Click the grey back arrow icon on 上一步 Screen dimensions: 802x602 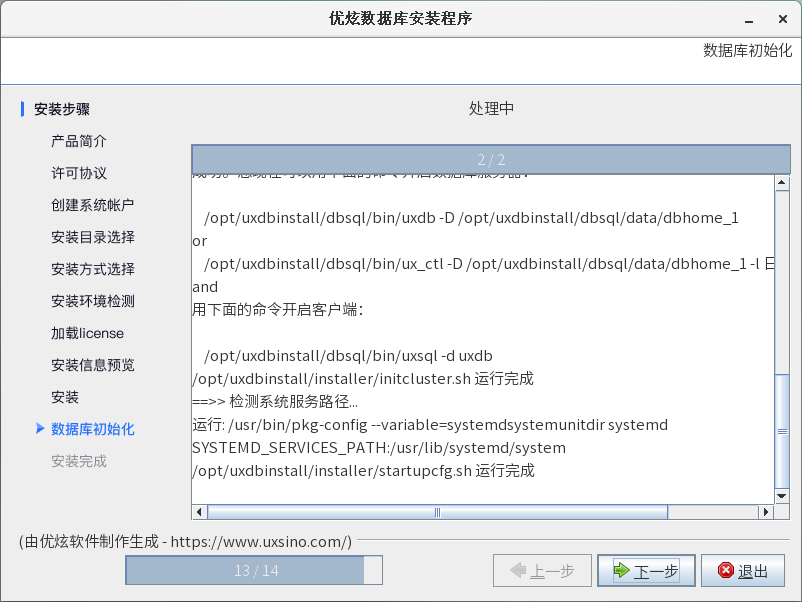(518, 571)
